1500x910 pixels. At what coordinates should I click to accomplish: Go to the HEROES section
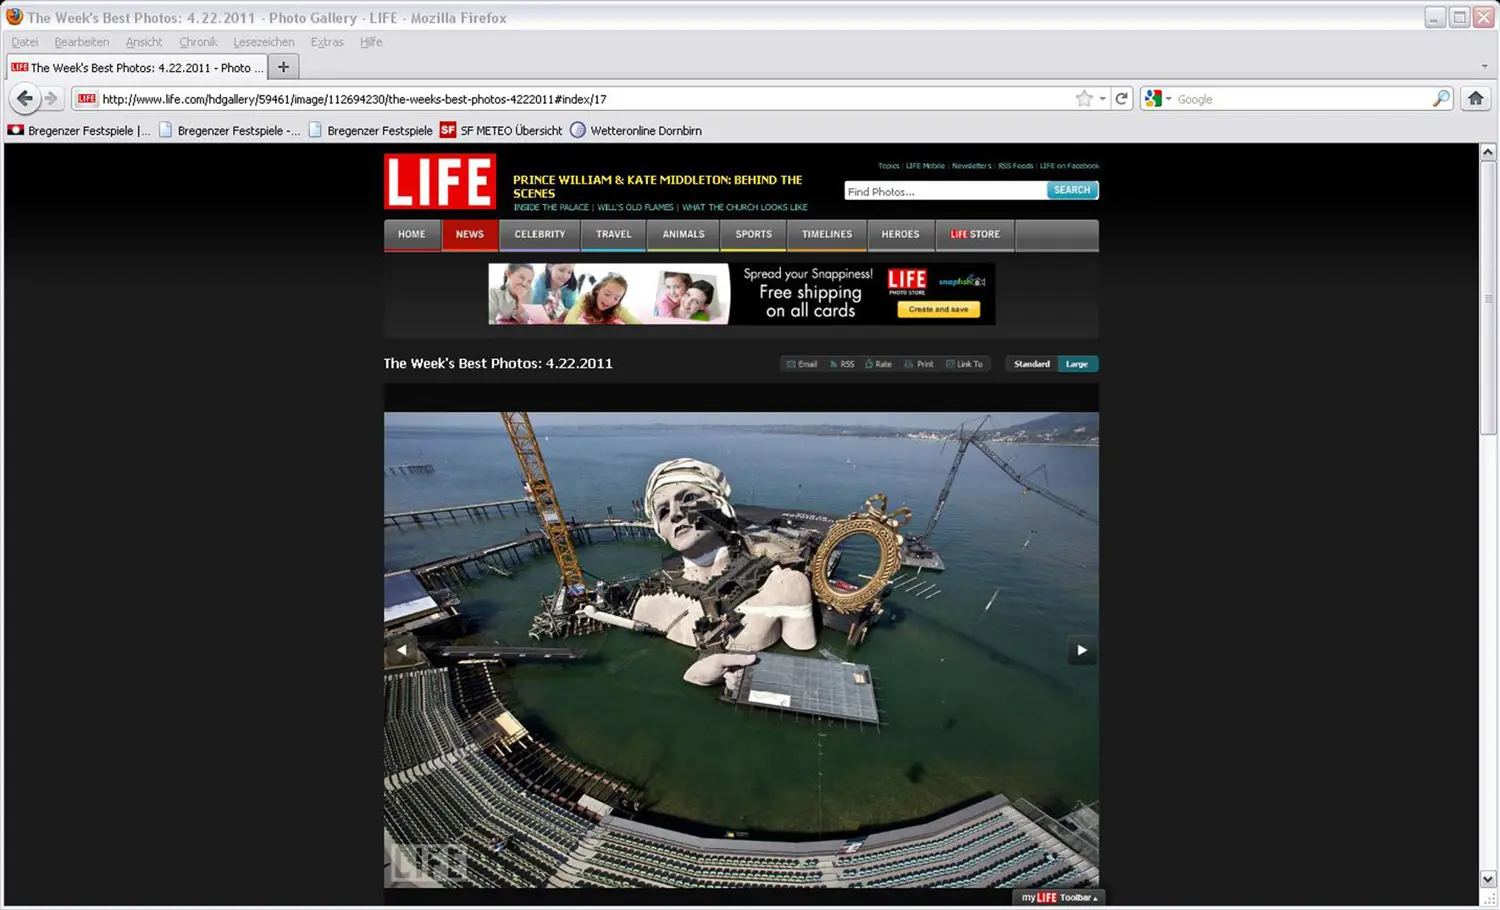tap(900, 234)
